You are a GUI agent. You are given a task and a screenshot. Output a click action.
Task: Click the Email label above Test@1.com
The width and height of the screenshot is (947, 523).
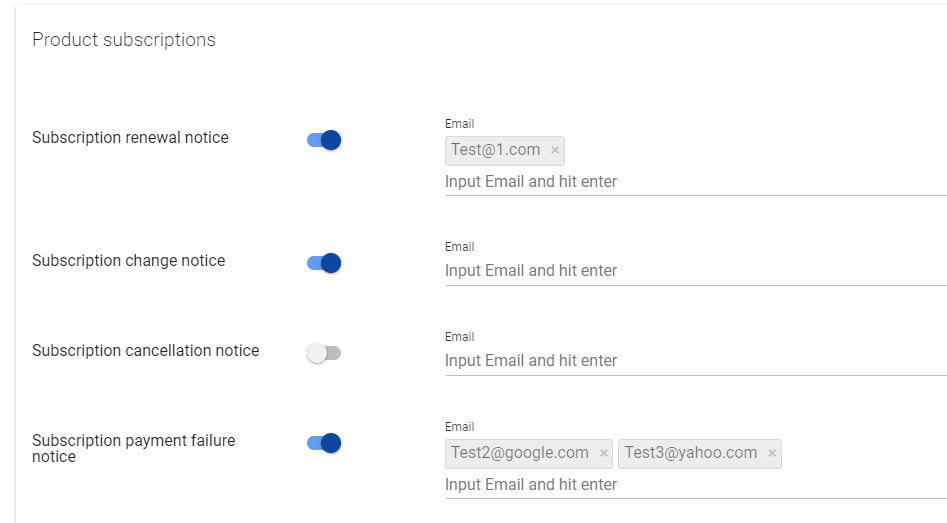tap(460, 124)
